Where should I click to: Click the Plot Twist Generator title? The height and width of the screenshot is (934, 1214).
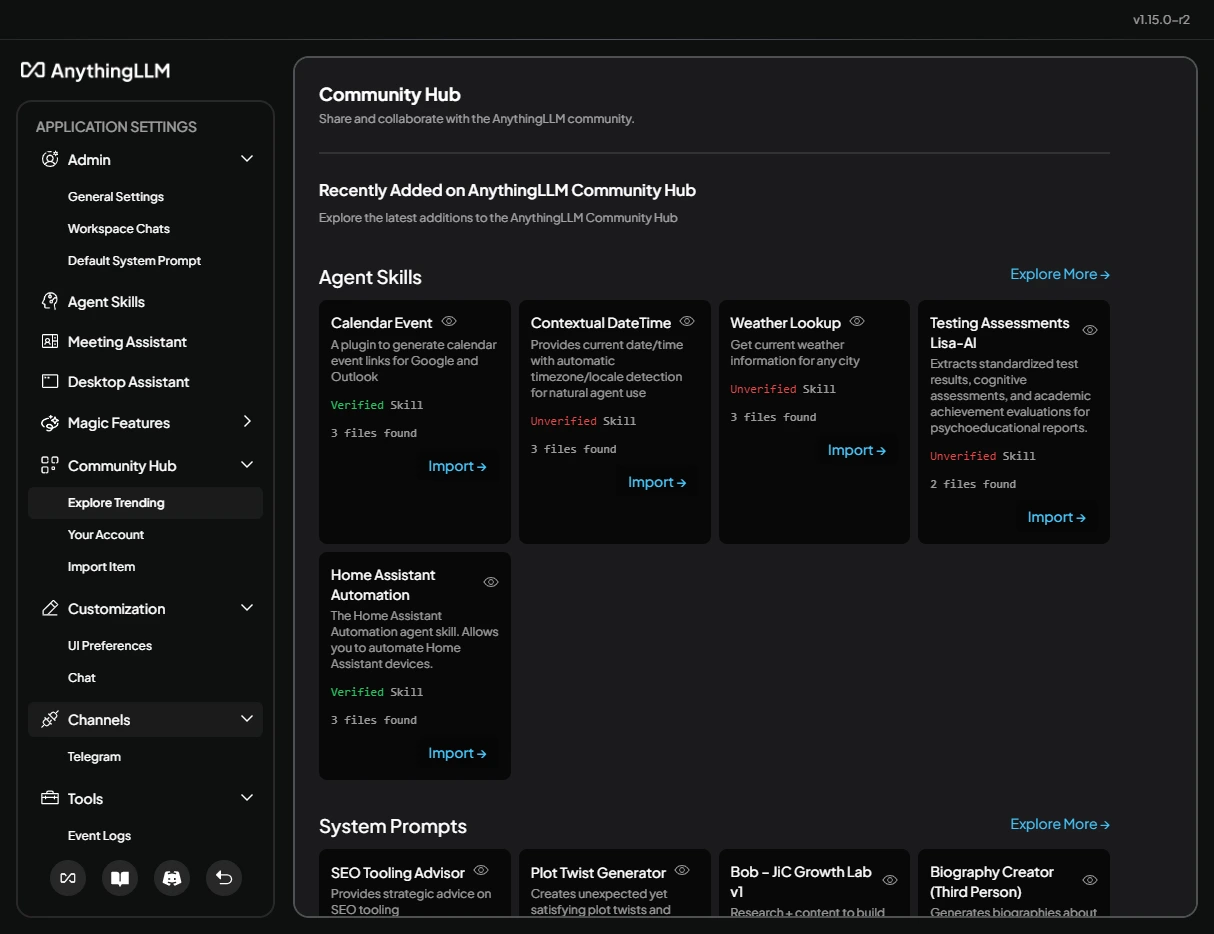click(598, 873)
